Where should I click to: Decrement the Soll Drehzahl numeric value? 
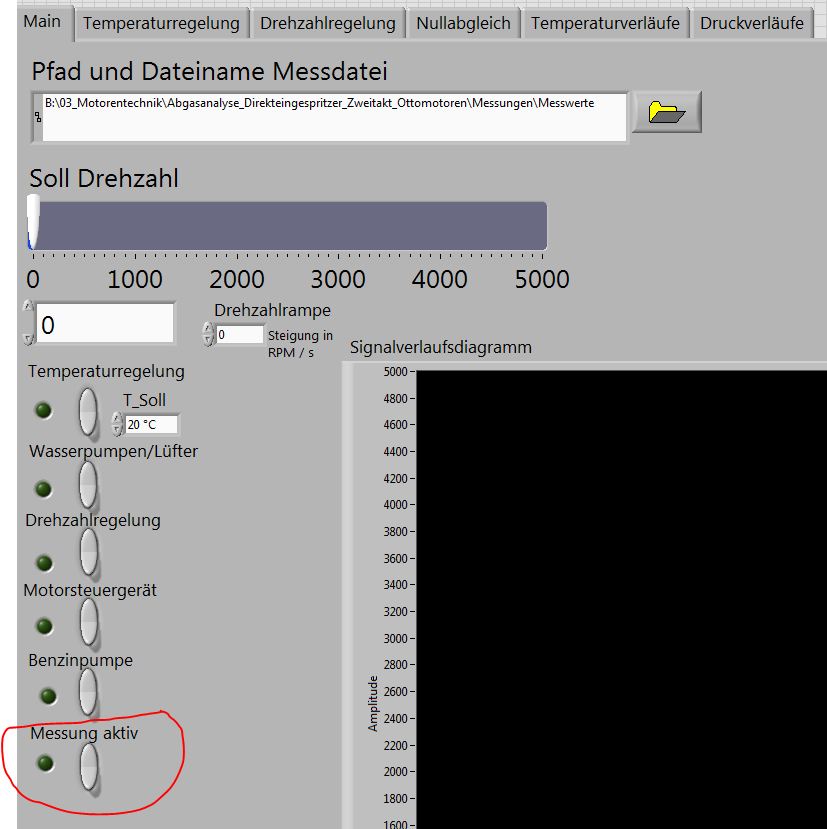coord(29,339)
